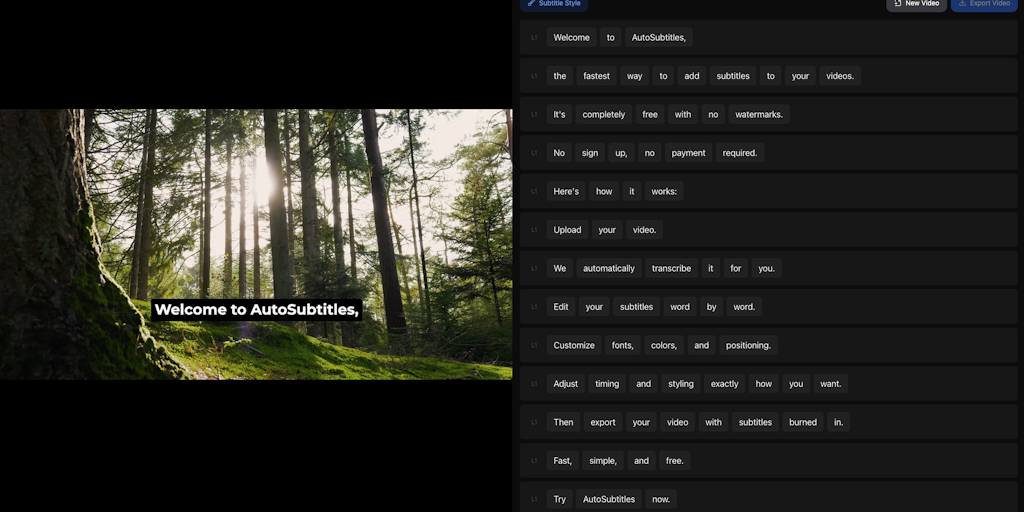The height and width of the screenshot is (512, 1024).
Task: Click the word "sign"
Action: [590, 153]
